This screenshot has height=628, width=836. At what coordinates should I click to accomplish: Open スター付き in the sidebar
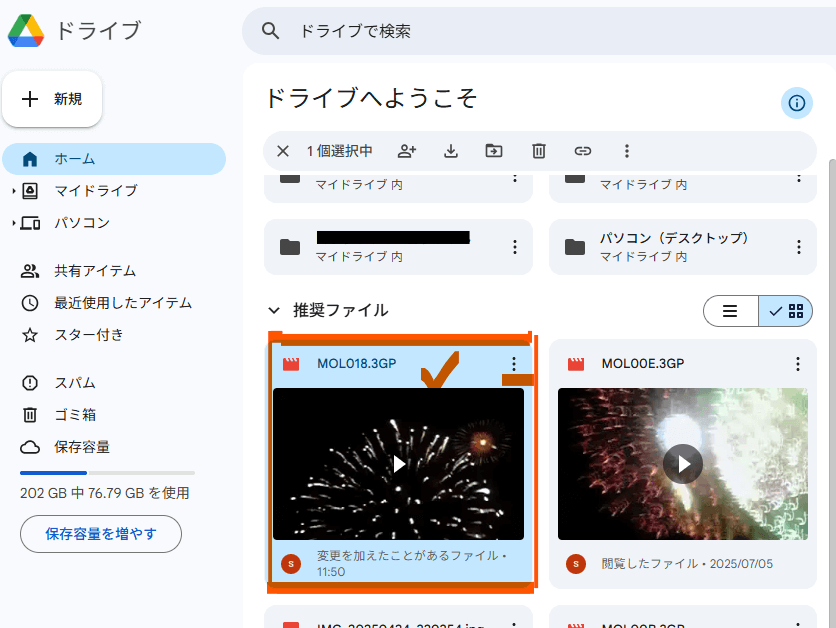89,335
